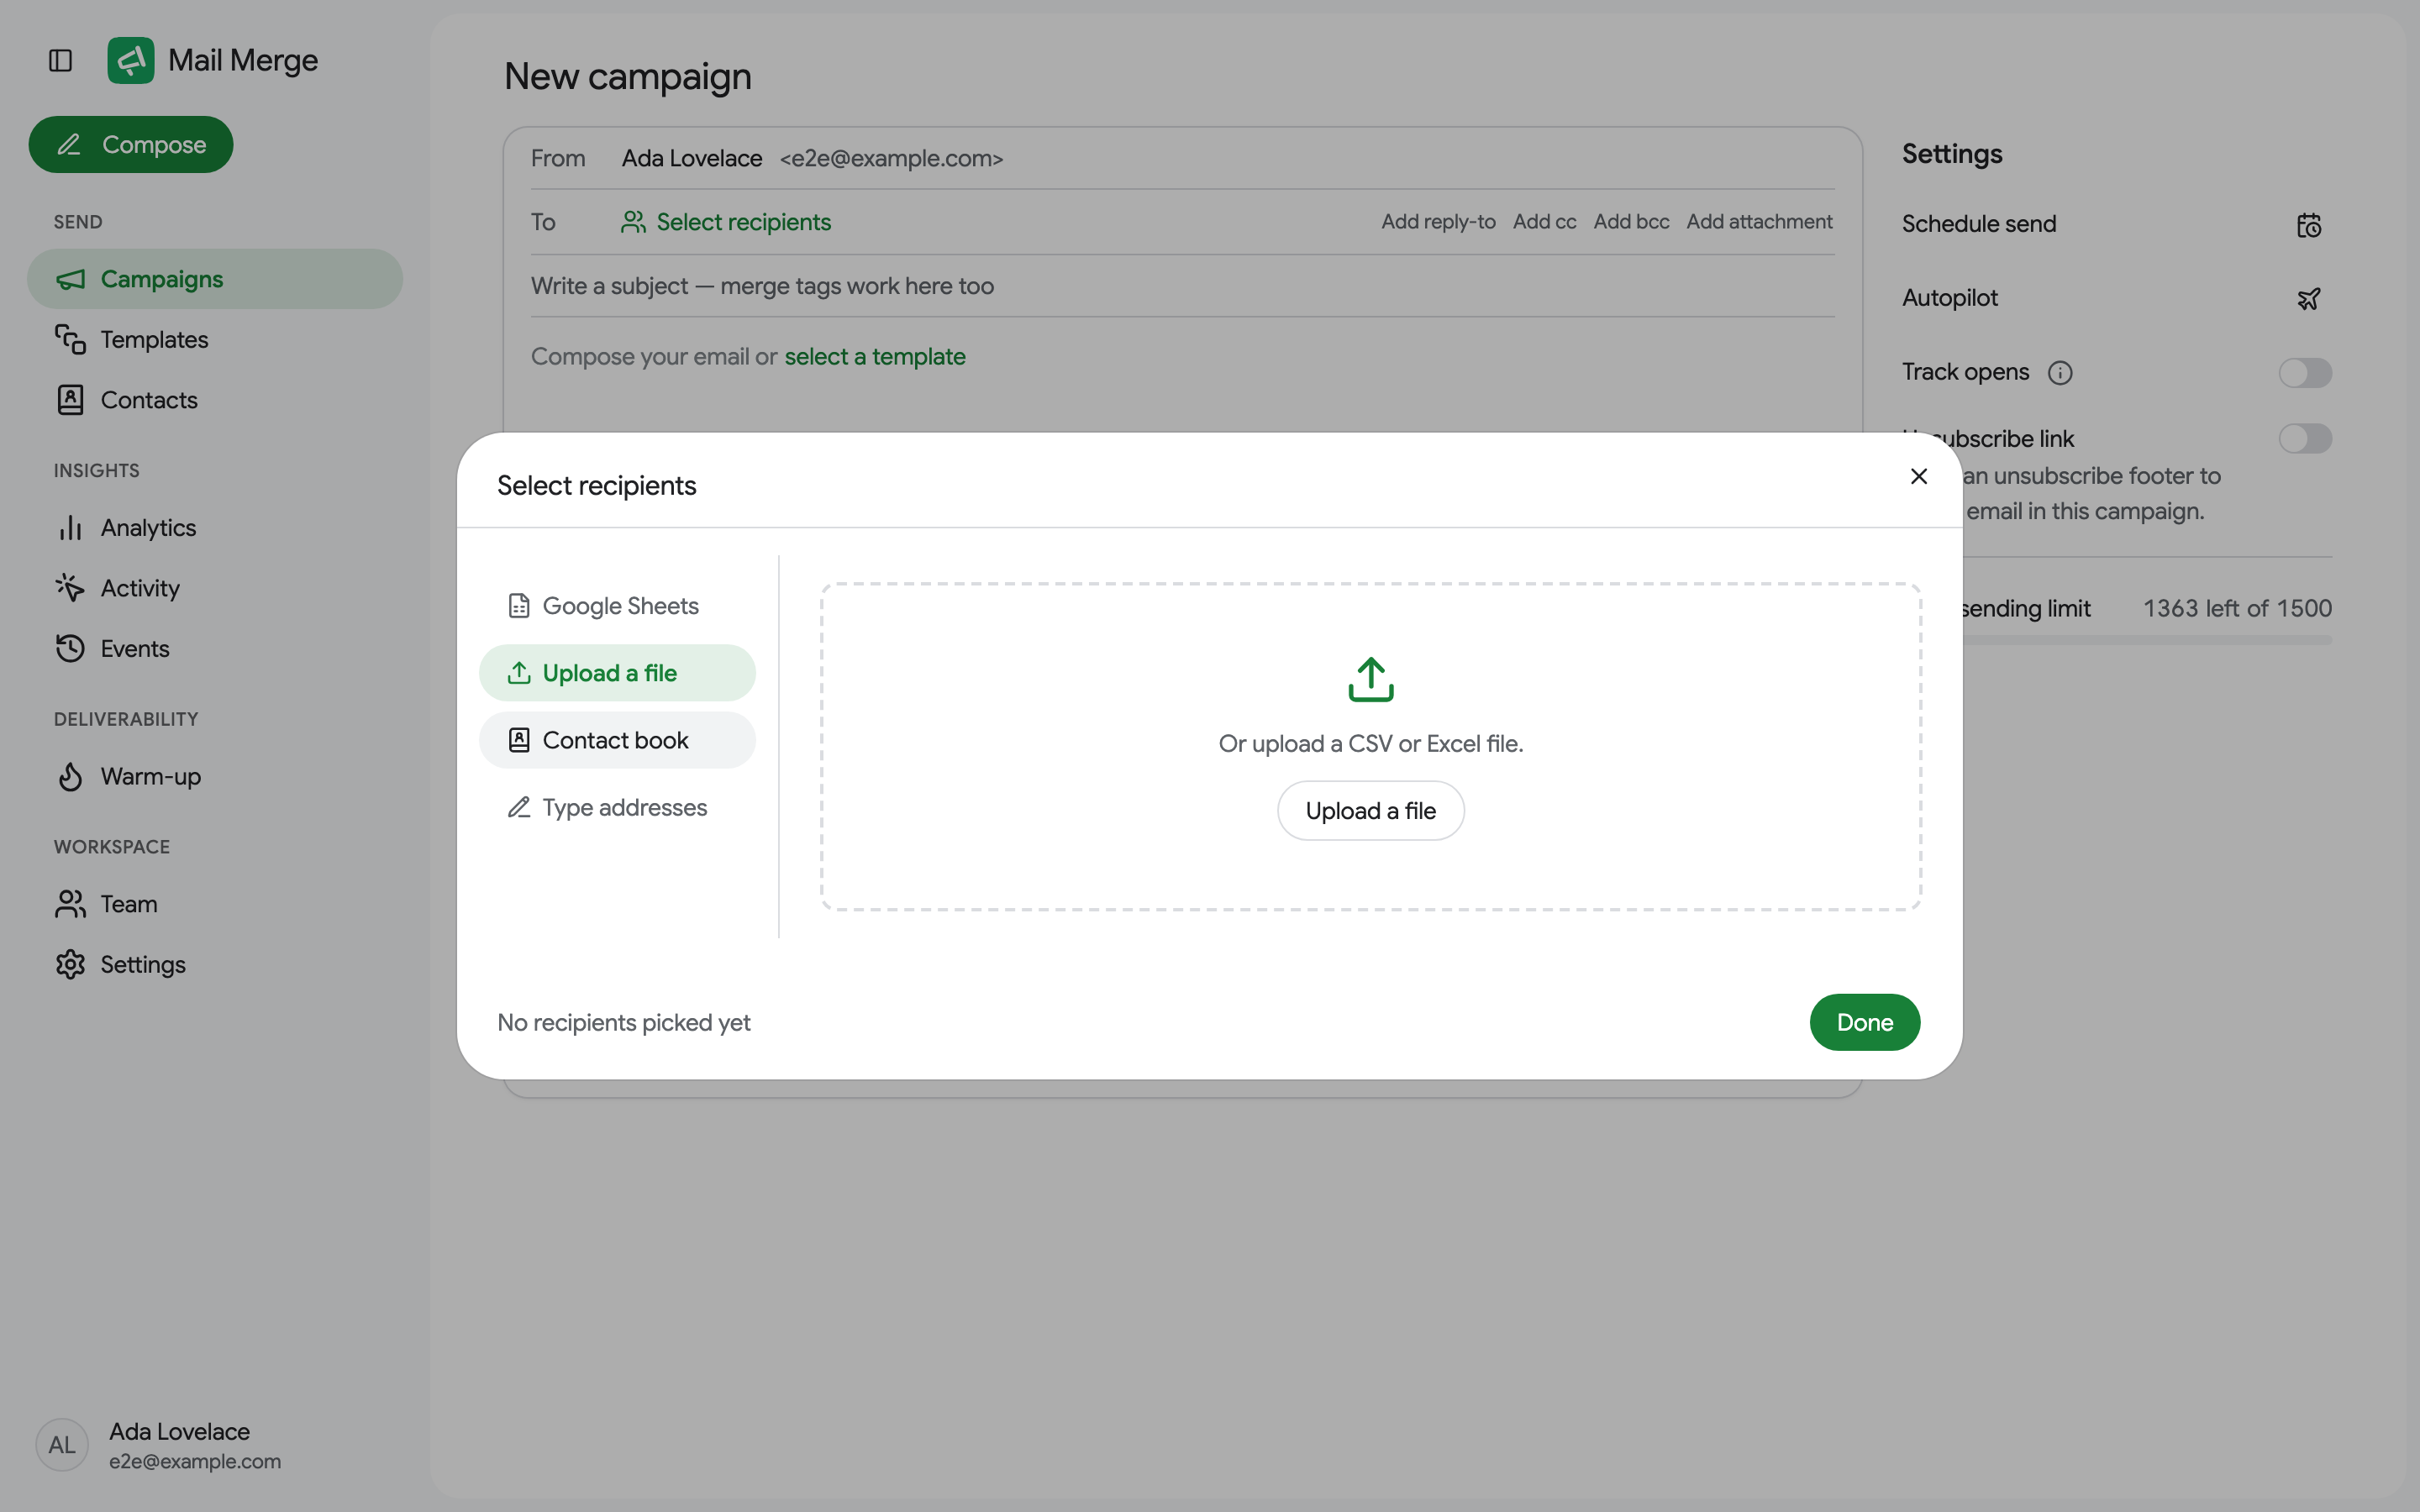Select the Upload a file source tab
Image resolution: width=2420 pixels, height=1512 pixels.
click(617, 673)
